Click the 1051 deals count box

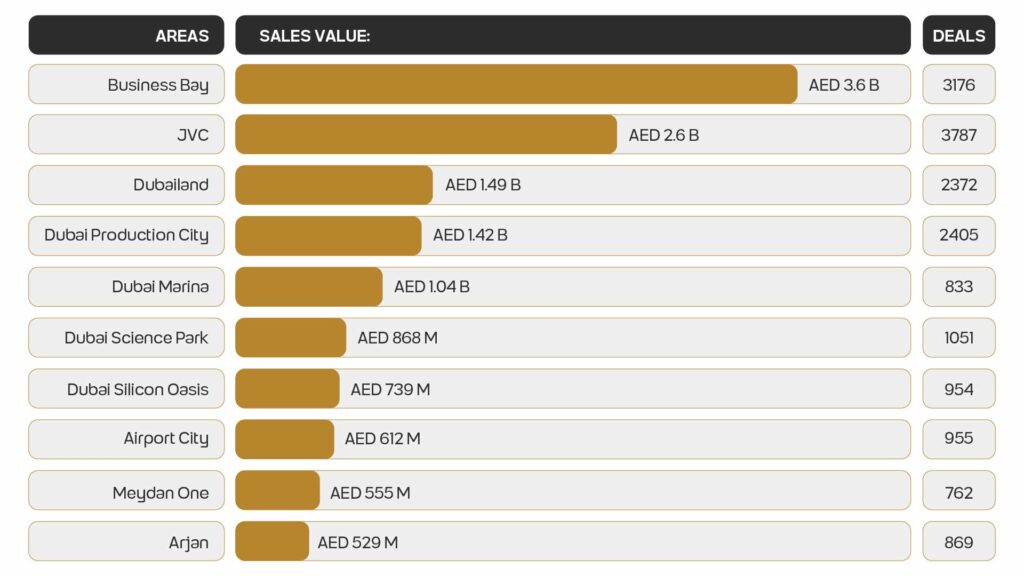[958, 338]
